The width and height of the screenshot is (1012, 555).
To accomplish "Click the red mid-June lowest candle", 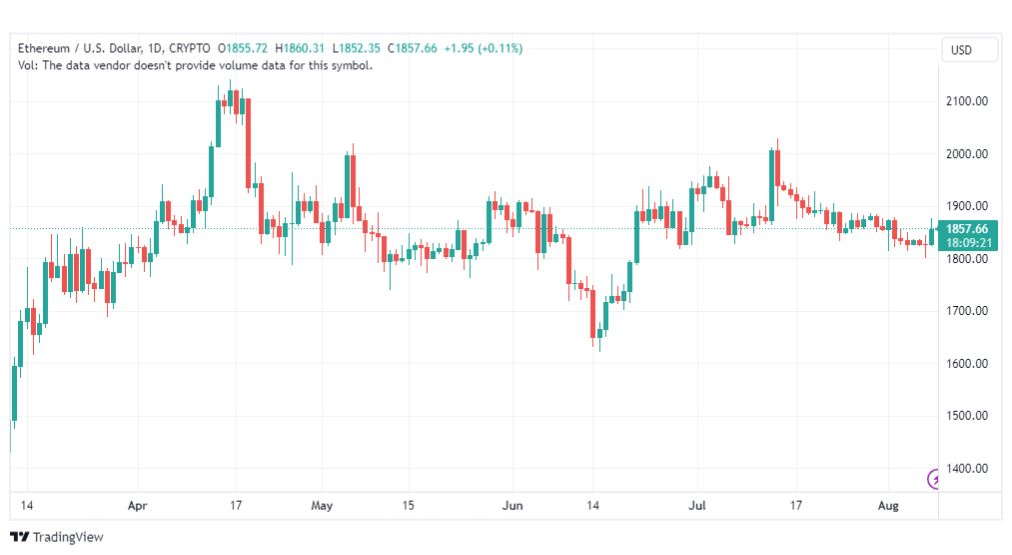I will coord(592,314).
